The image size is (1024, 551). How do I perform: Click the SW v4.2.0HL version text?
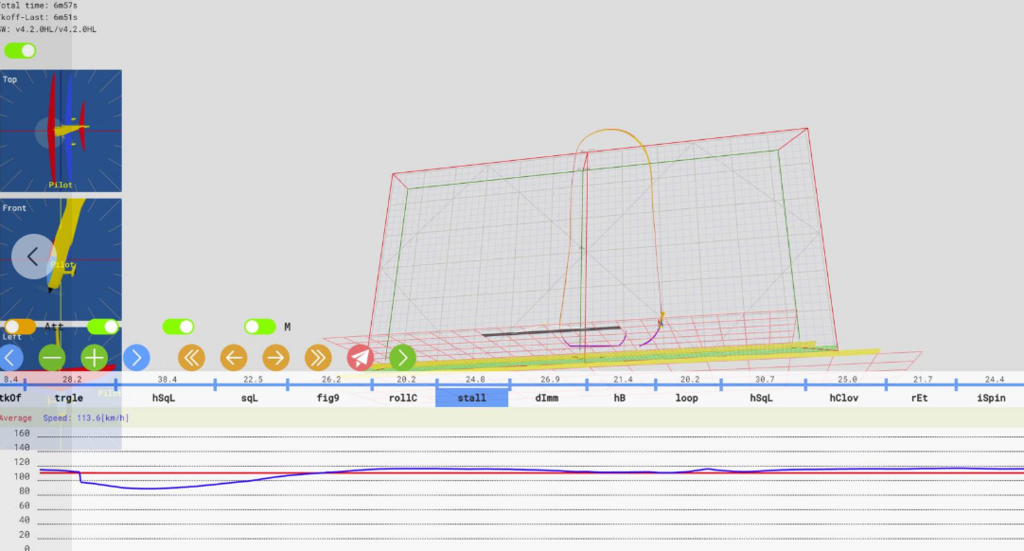48,29
